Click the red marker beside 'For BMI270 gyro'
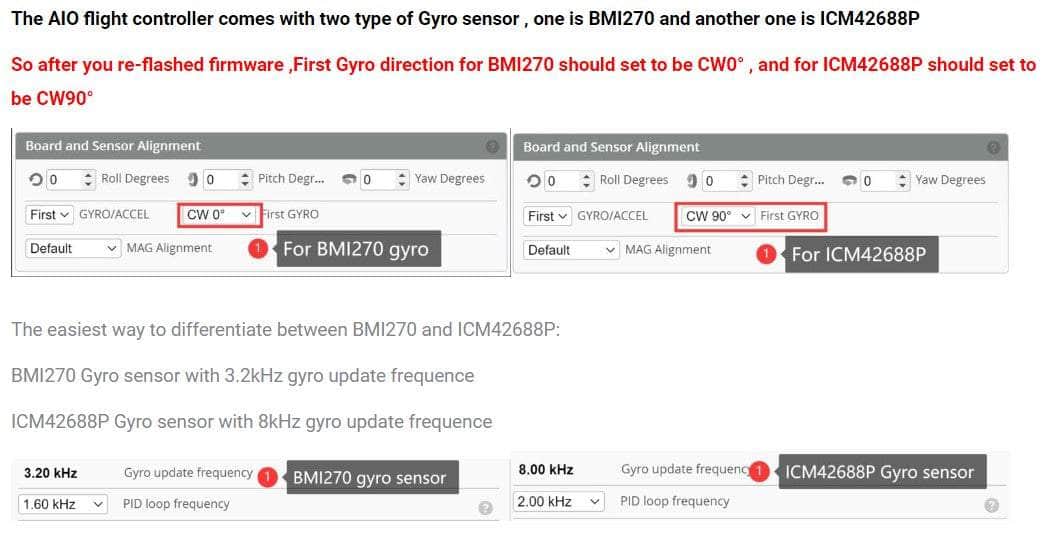 tap(258, 250)
